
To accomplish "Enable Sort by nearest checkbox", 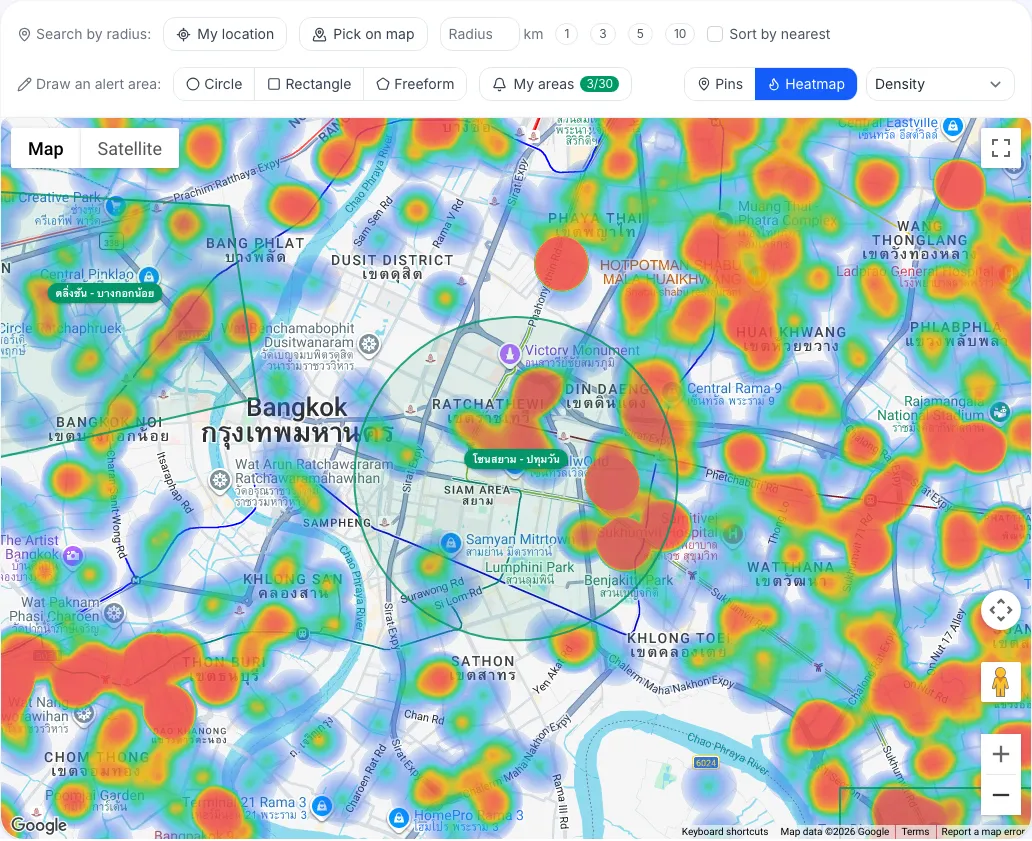I will click(x=715, y=34).
